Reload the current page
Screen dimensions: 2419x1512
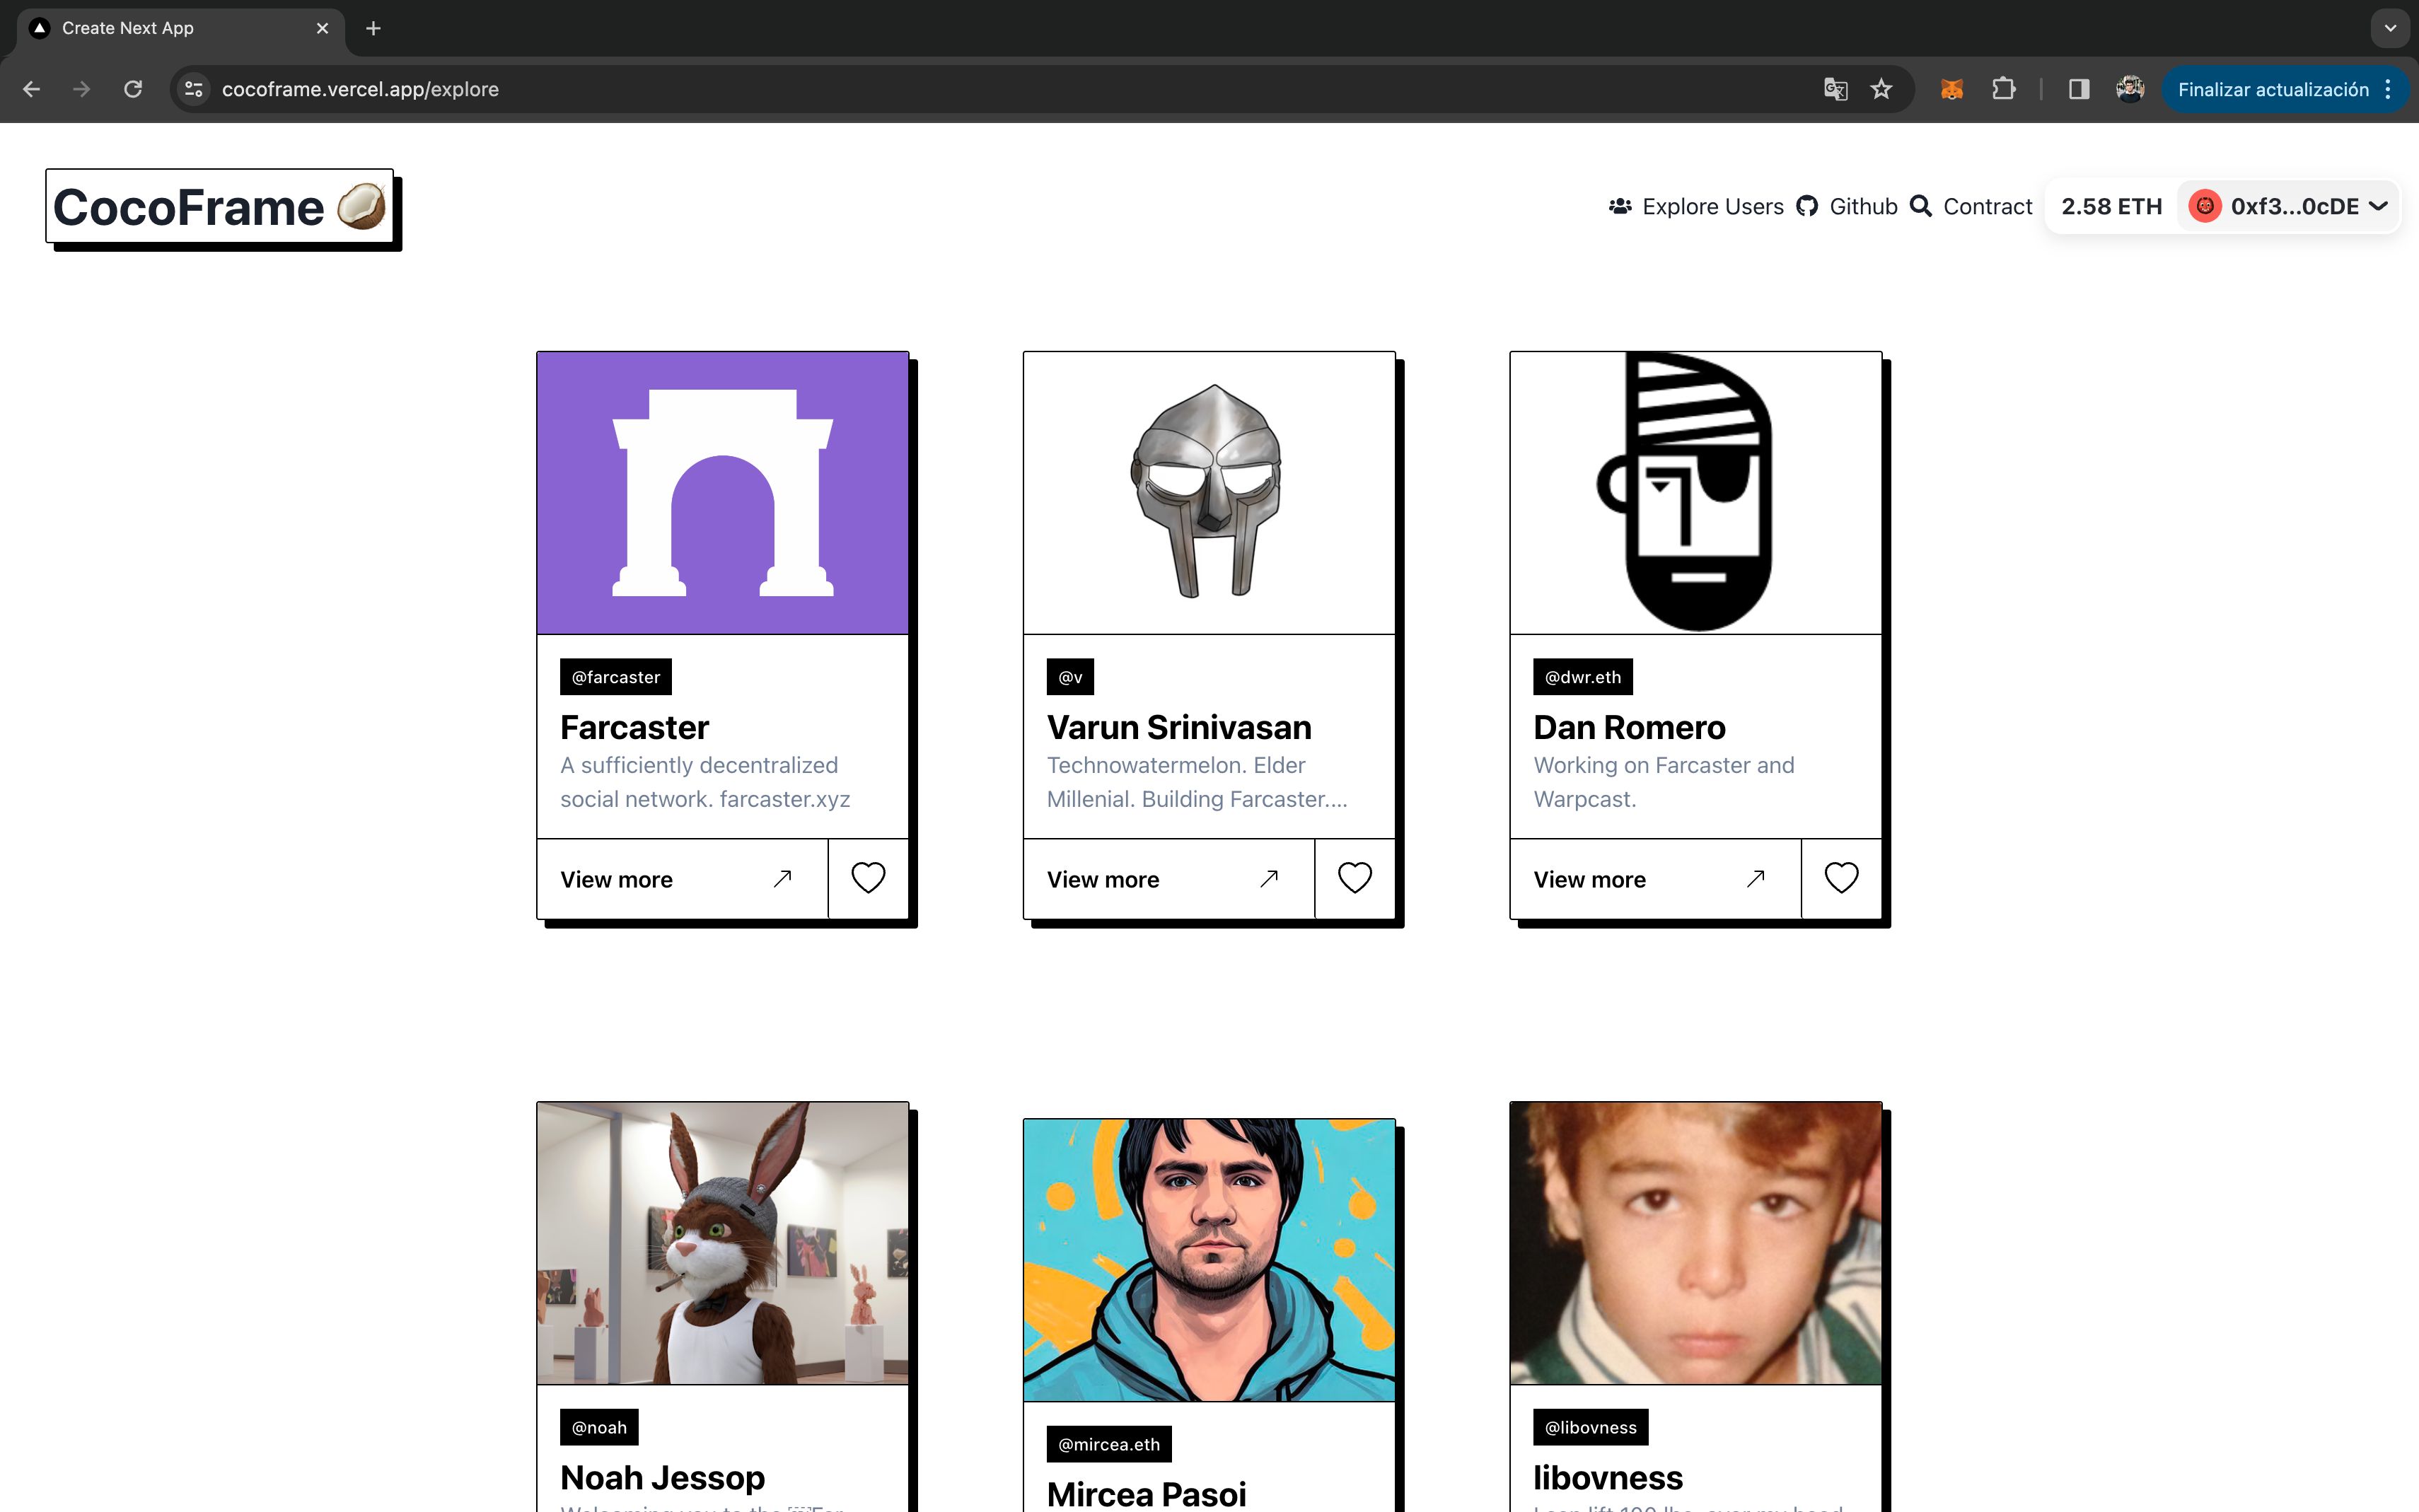[x=133, y=89]
